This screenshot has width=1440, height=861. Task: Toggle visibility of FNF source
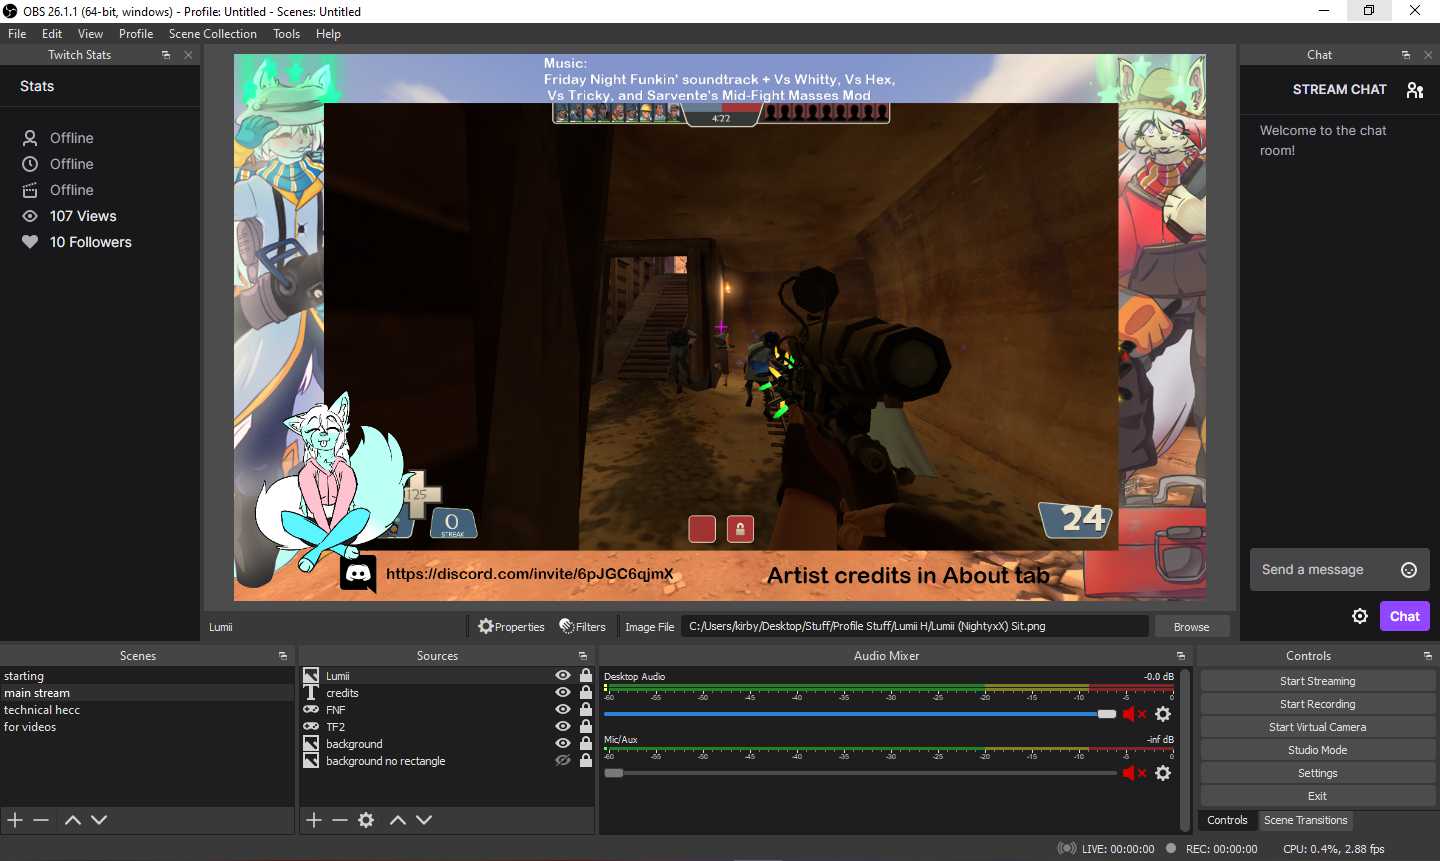[563, 710]
